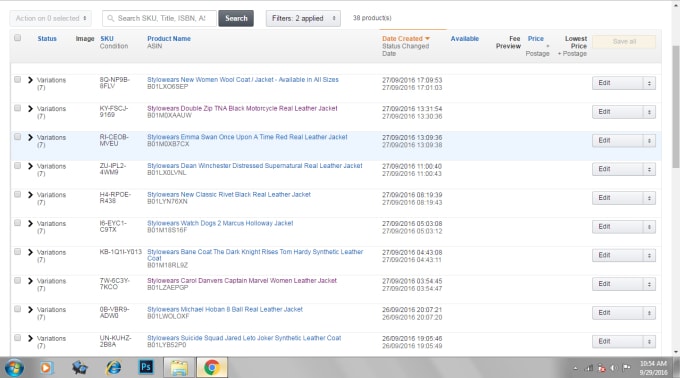Viewport: 680px width, 378px height.
Task: Switch to Chrome in taskbar
Action: coord(212,368)
